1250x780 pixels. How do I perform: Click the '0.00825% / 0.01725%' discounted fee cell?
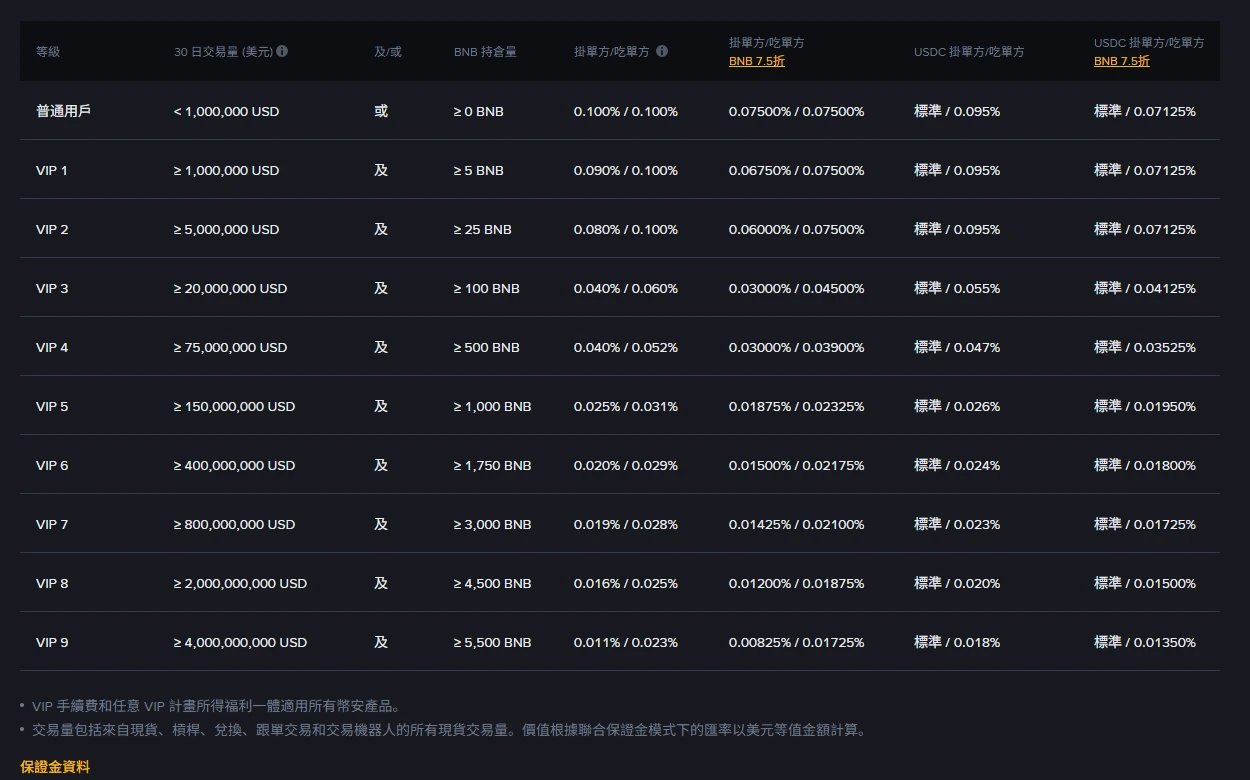797,642
